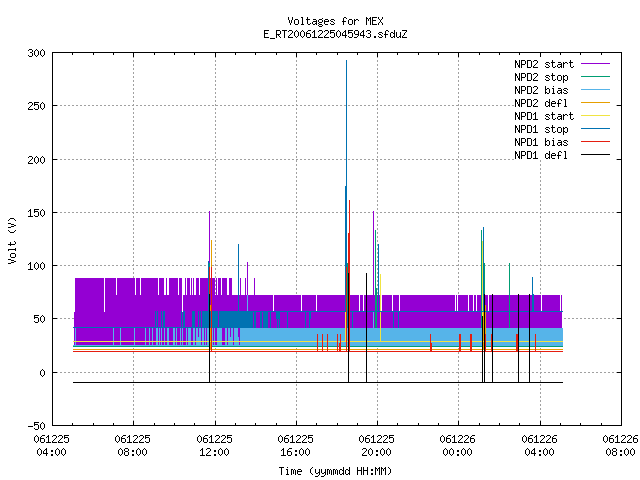Click the tallest blue spike peak near 290 V
640x480 pixels.
point(347,61)
